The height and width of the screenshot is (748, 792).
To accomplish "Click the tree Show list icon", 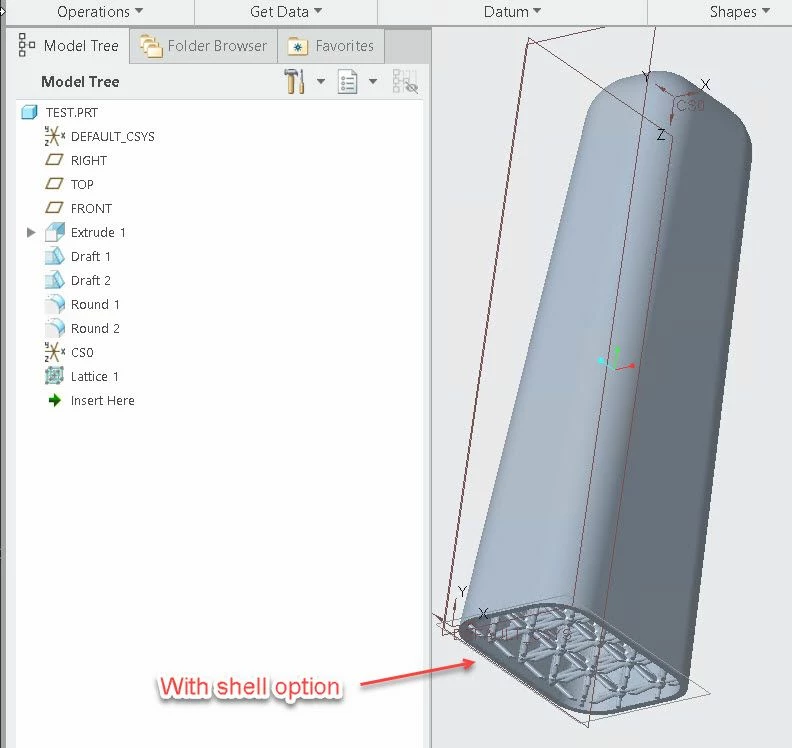I will [348, 82].
